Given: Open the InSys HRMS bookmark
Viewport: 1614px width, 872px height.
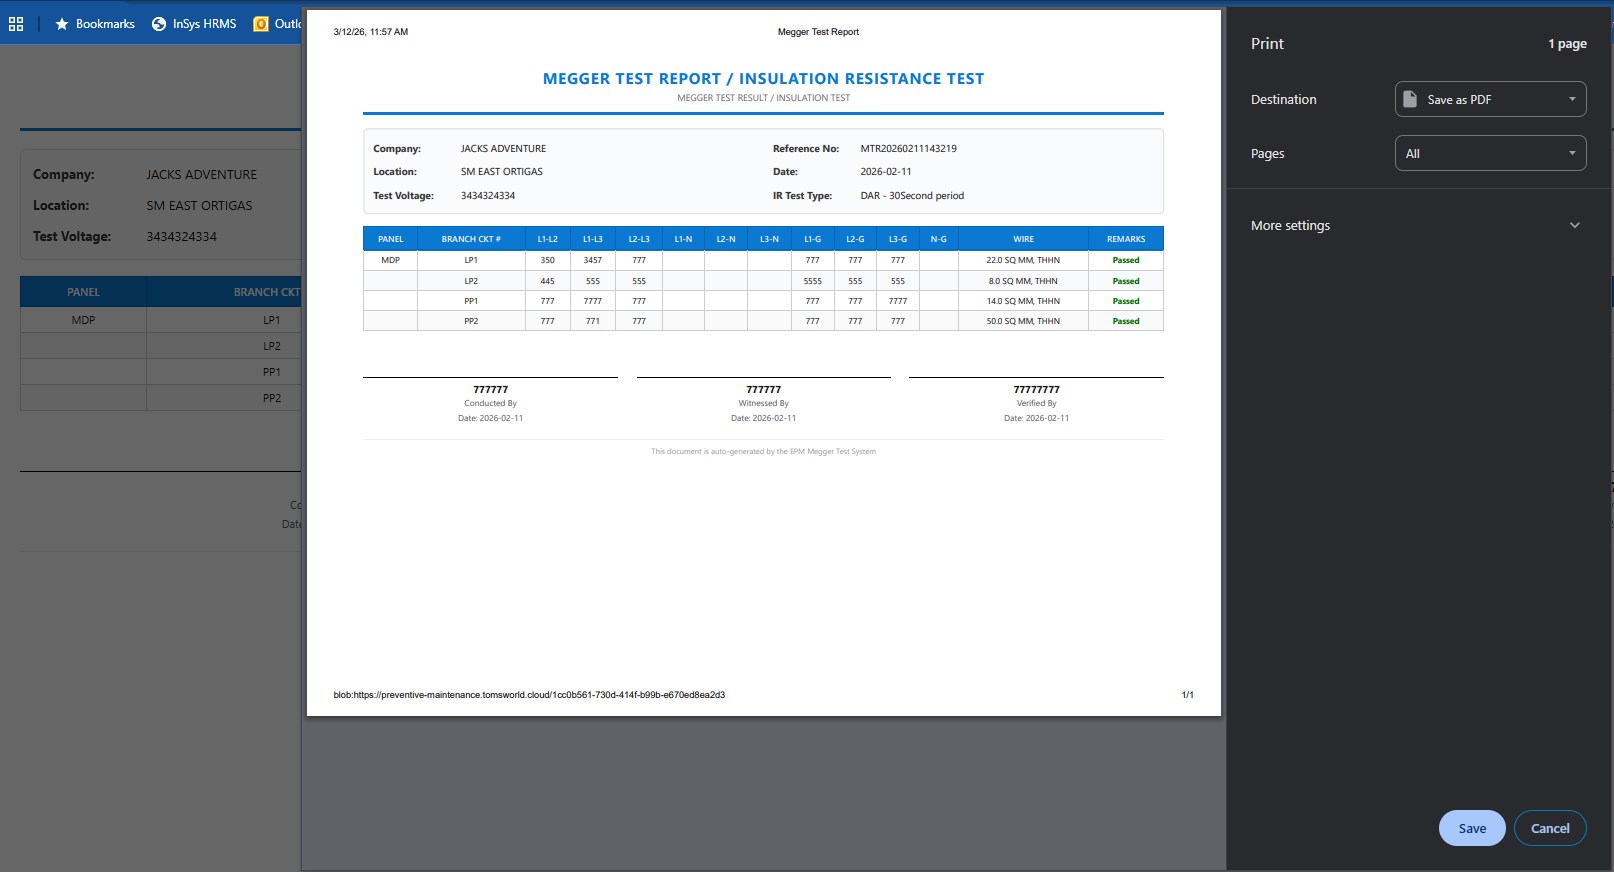Looking at the screenshot, I should pos(194,24).
